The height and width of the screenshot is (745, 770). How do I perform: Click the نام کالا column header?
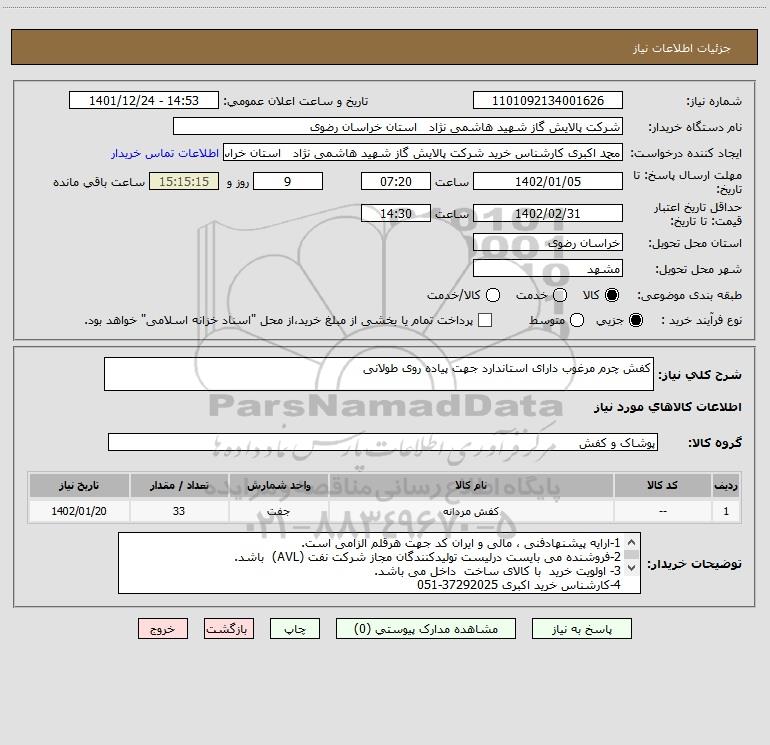tap(471, 486)
